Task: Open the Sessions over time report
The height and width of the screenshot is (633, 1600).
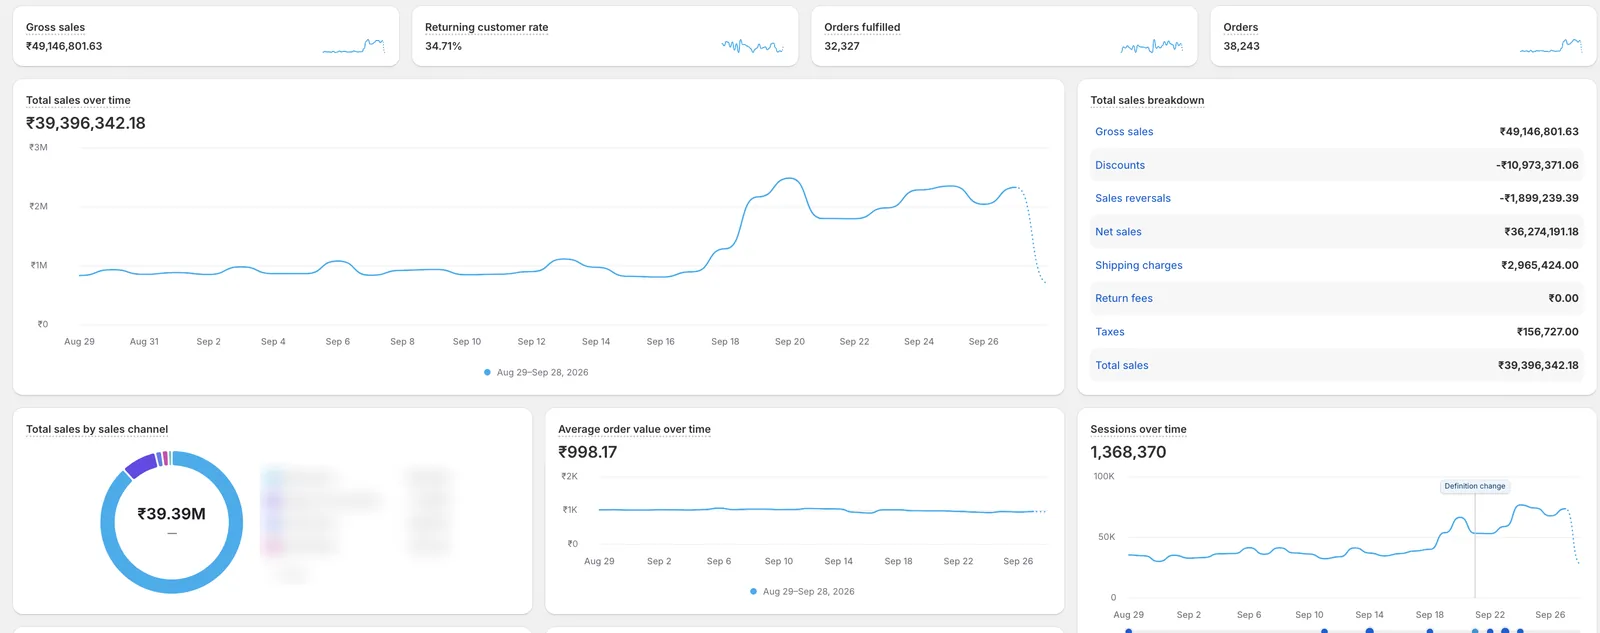Action: pyautogui.click(x=1138, y=429)
